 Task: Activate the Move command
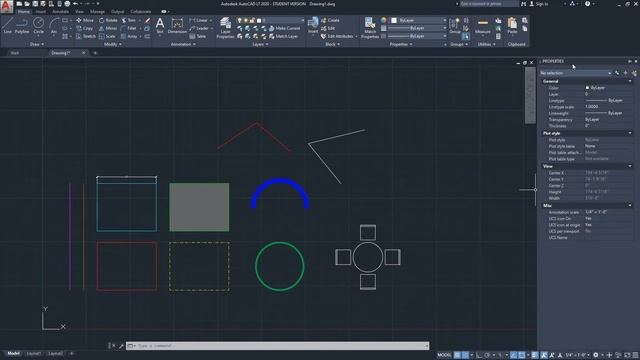pyautogui.click(x=85, y=20)
